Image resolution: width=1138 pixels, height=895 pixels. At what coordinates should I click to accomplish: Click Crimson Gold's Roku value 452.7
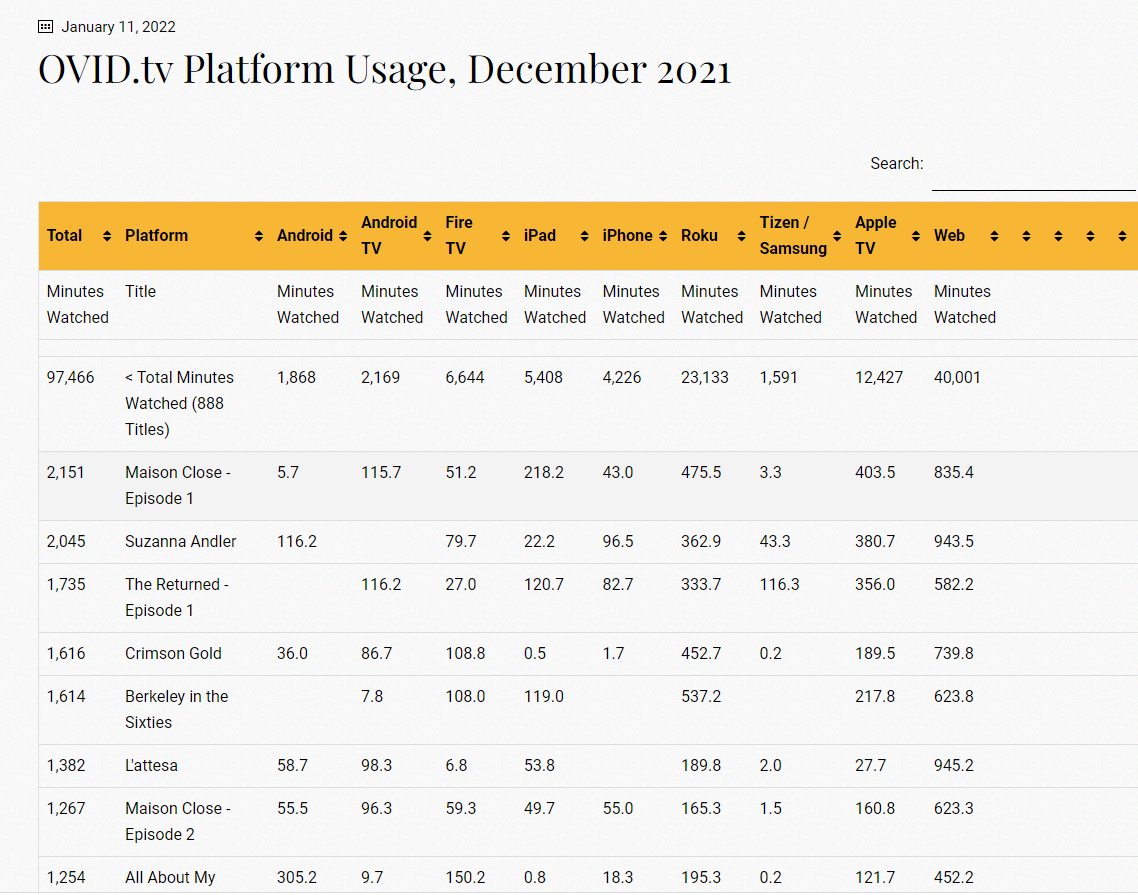(x=701, y=653)
